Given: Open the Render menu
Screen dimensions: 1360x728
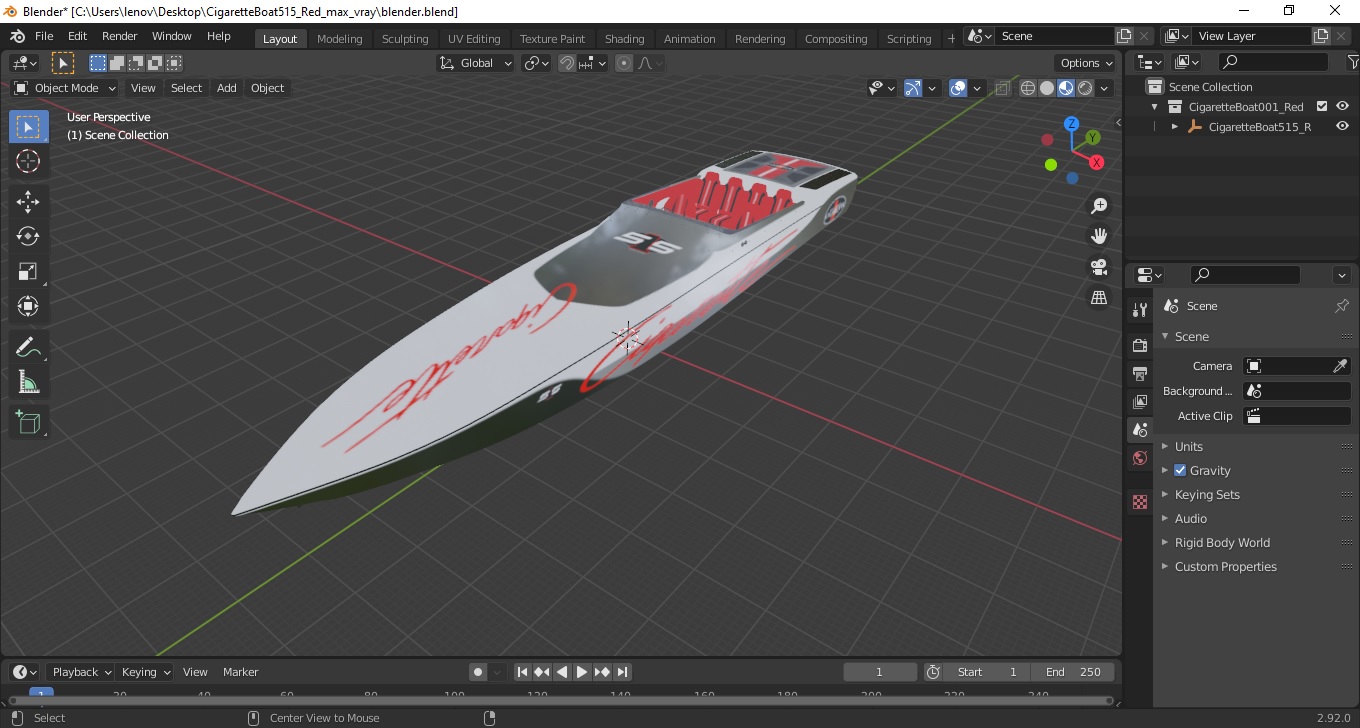Looking at the screenshot, I should coord(120,36).
